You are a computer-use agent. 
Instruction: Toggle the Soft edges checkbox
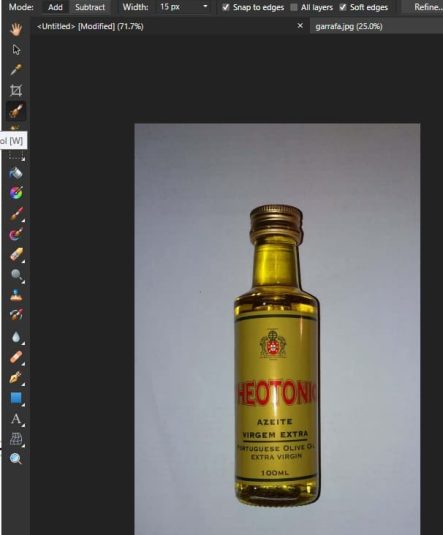tap(343, 7)
